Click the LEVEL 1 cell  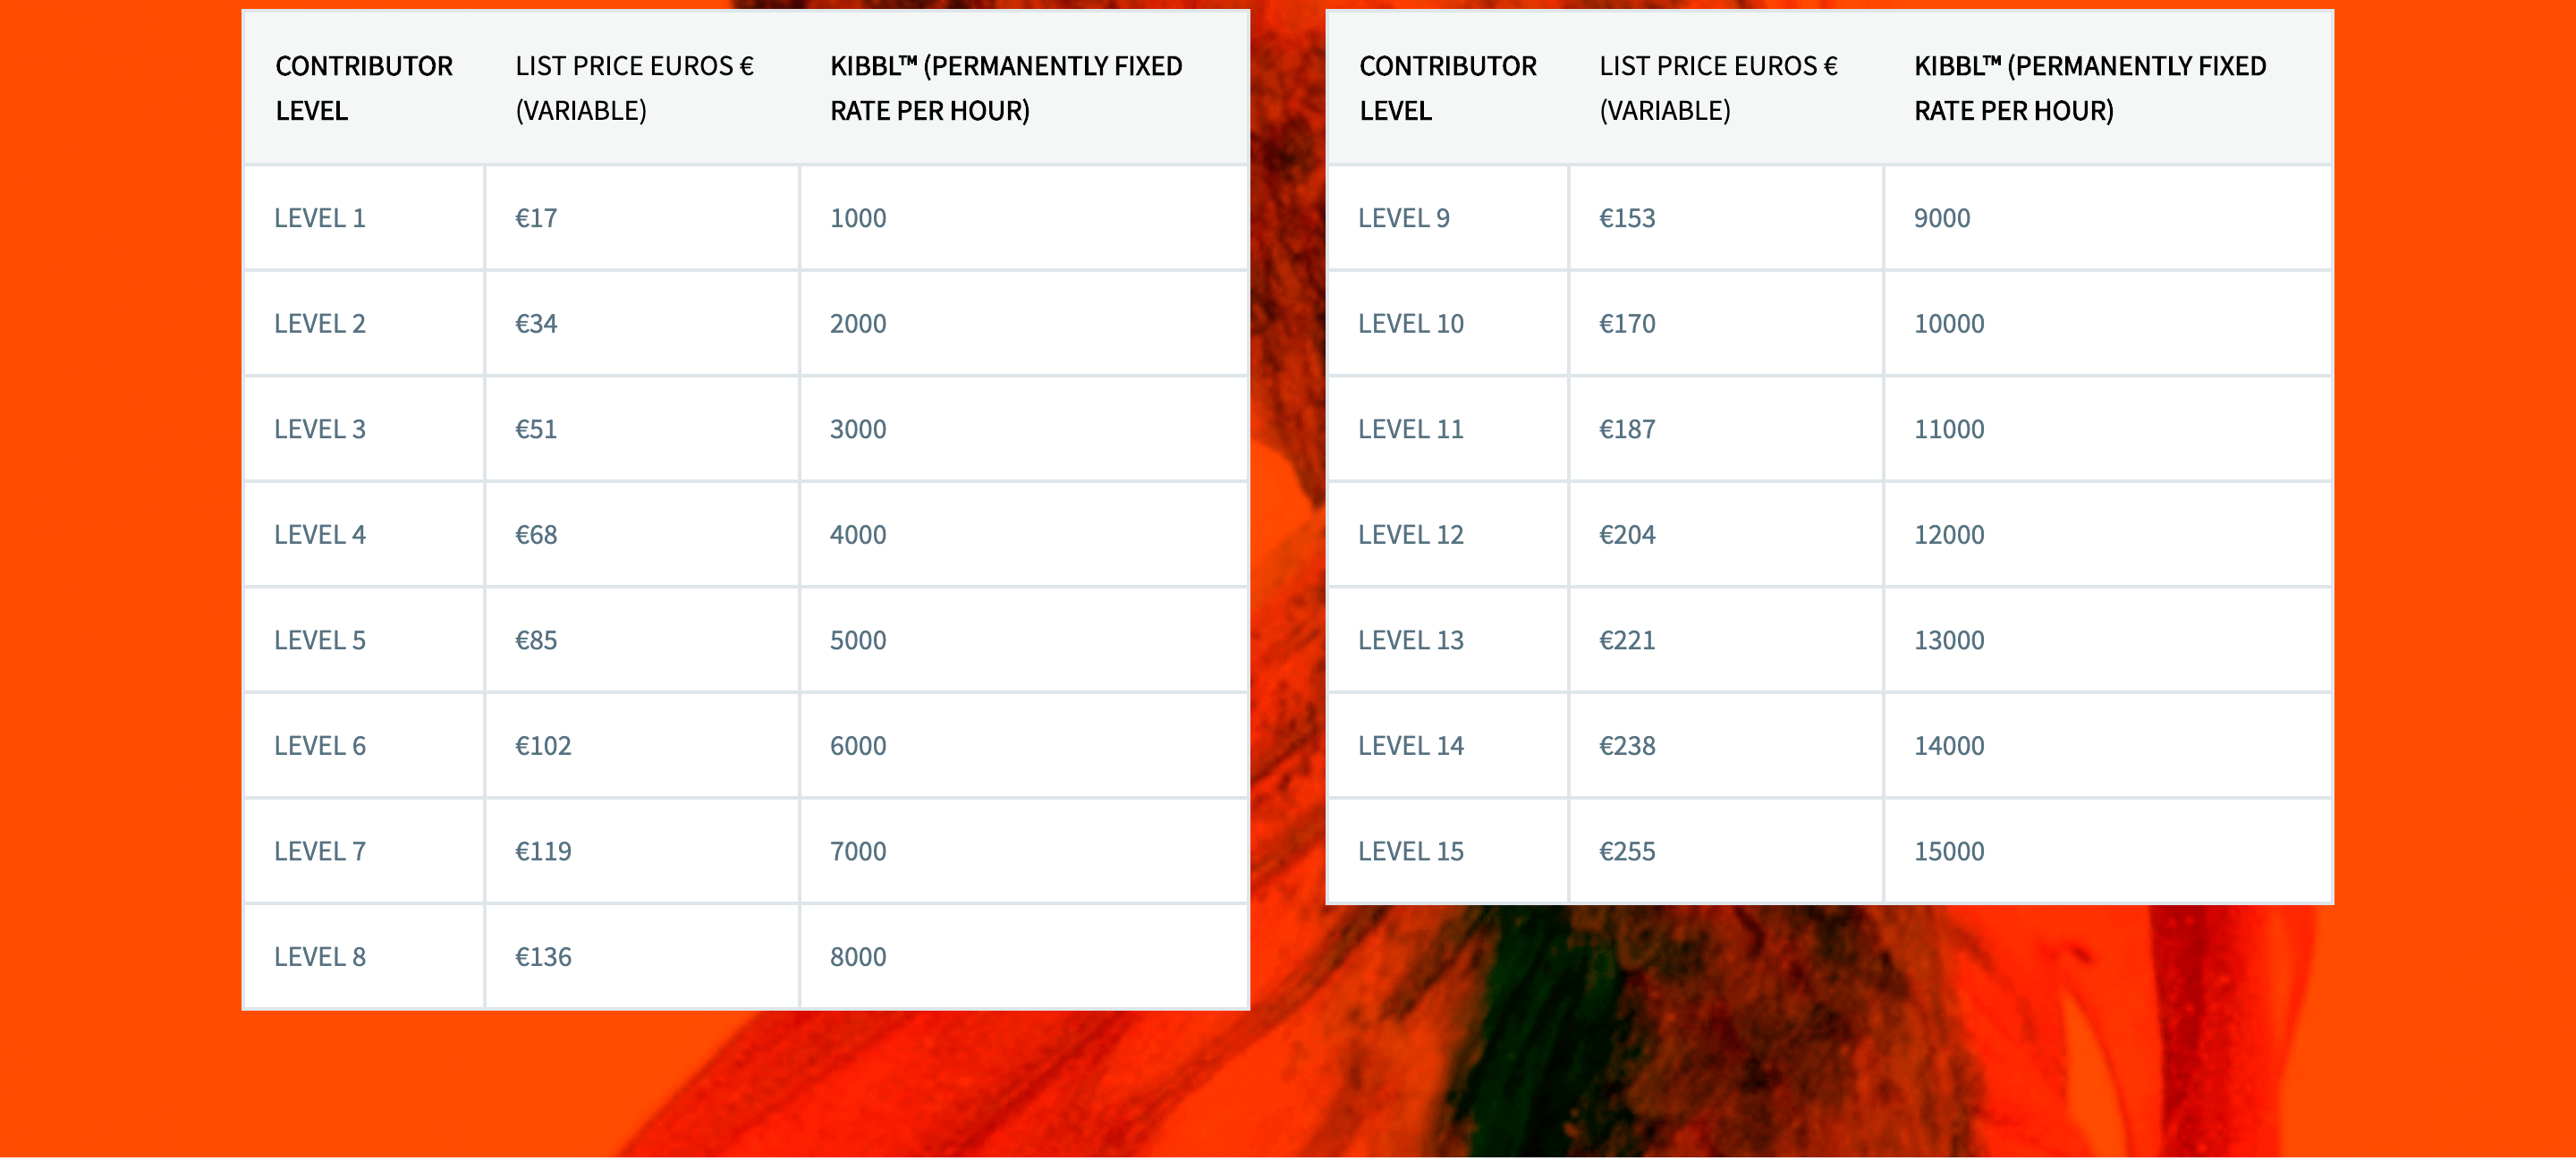(x=364, y=218)
